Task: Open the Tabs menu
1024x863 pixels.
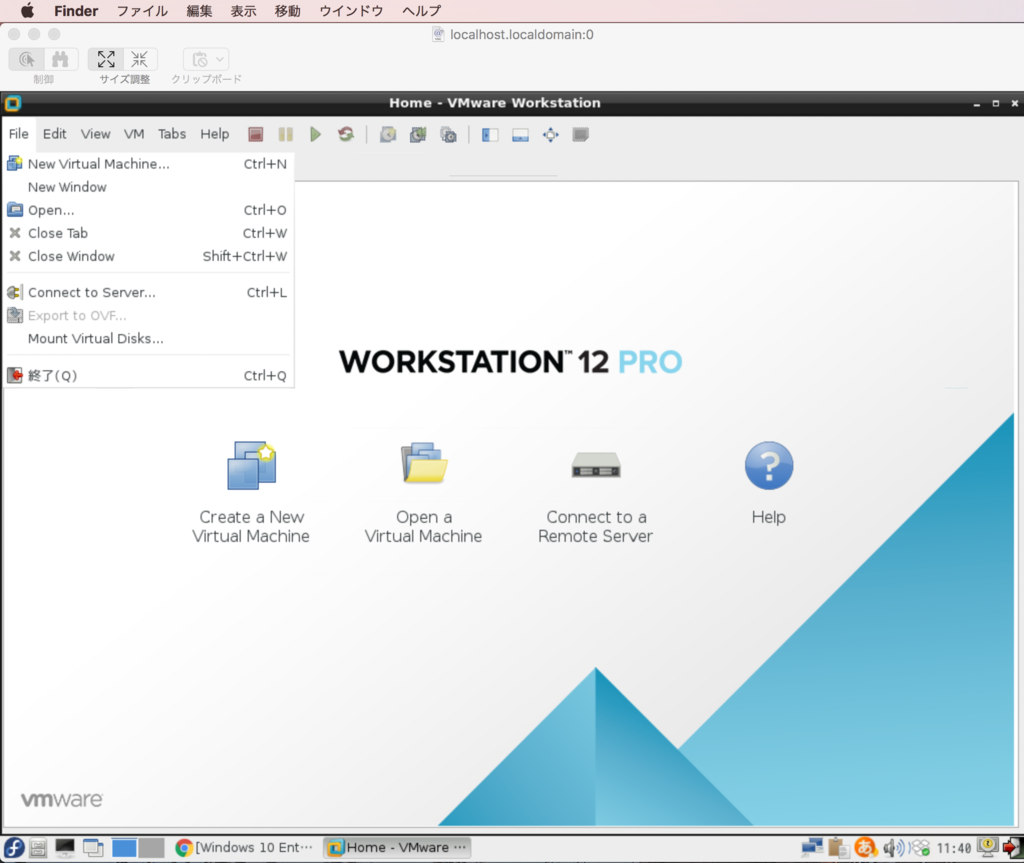Action: click(172, 134)
